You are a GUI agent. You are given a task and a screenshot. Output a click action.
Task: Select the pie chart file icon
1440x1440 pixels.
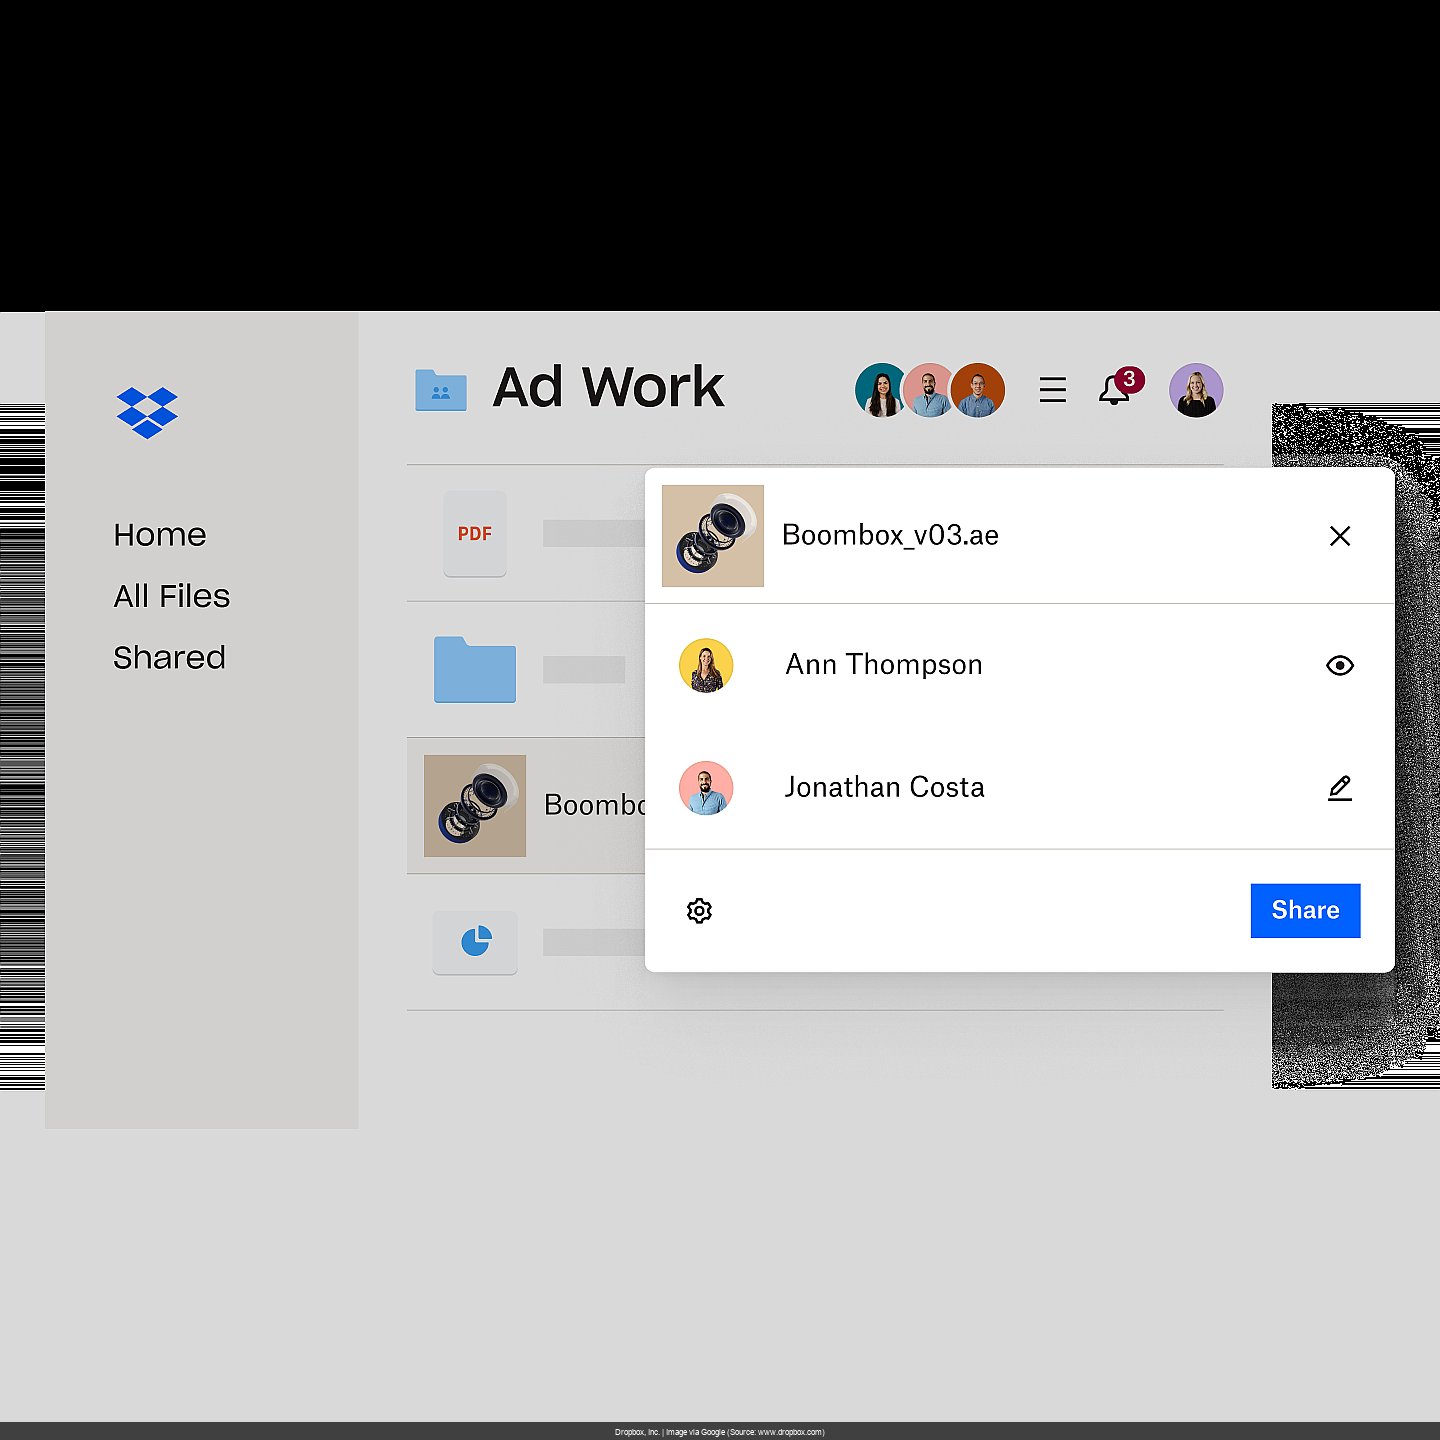point(475,942)
